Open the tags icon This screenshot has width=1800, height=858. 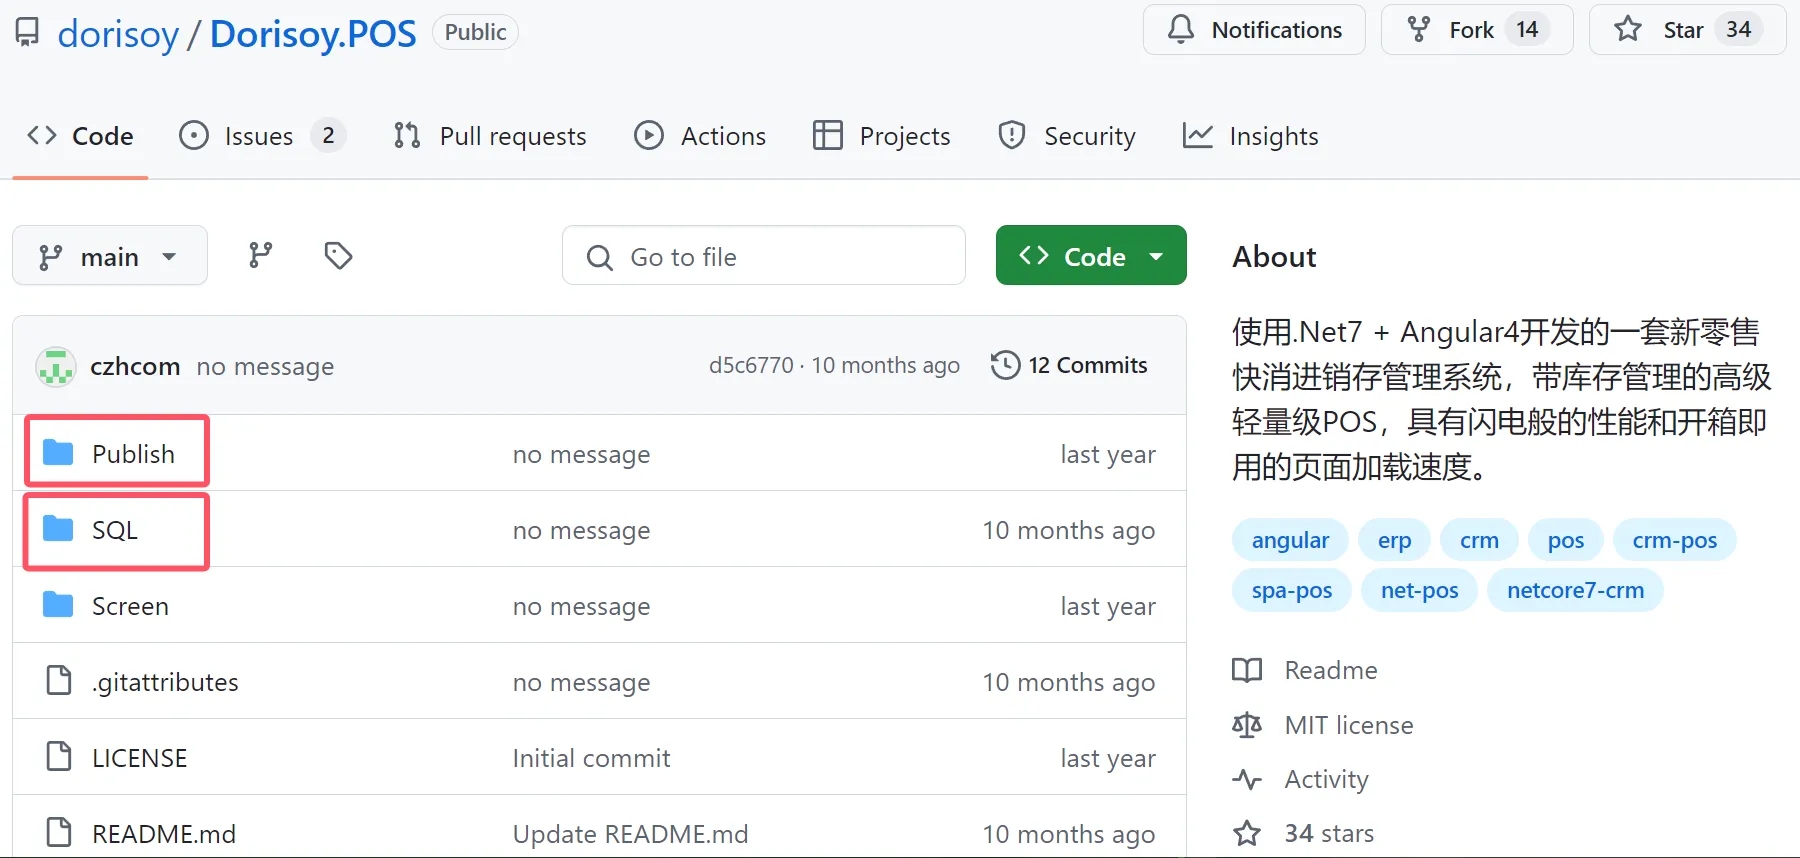(x=338, y=256)
